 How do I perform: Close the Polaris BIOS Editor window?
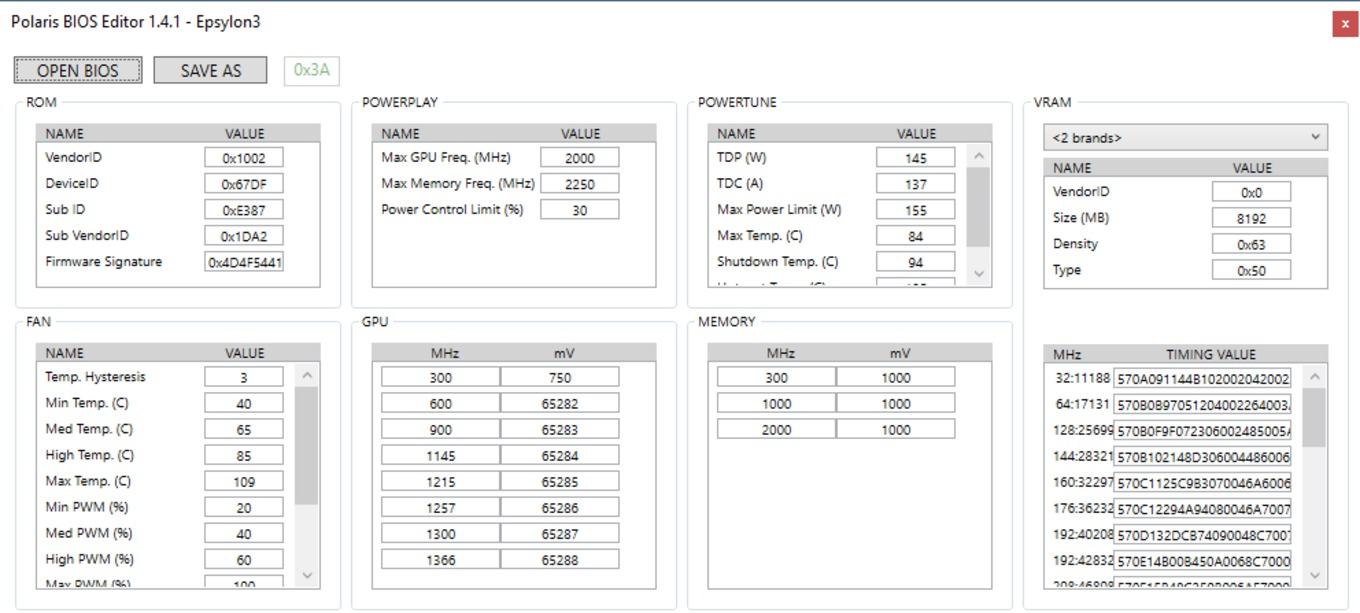[1345, 24]
